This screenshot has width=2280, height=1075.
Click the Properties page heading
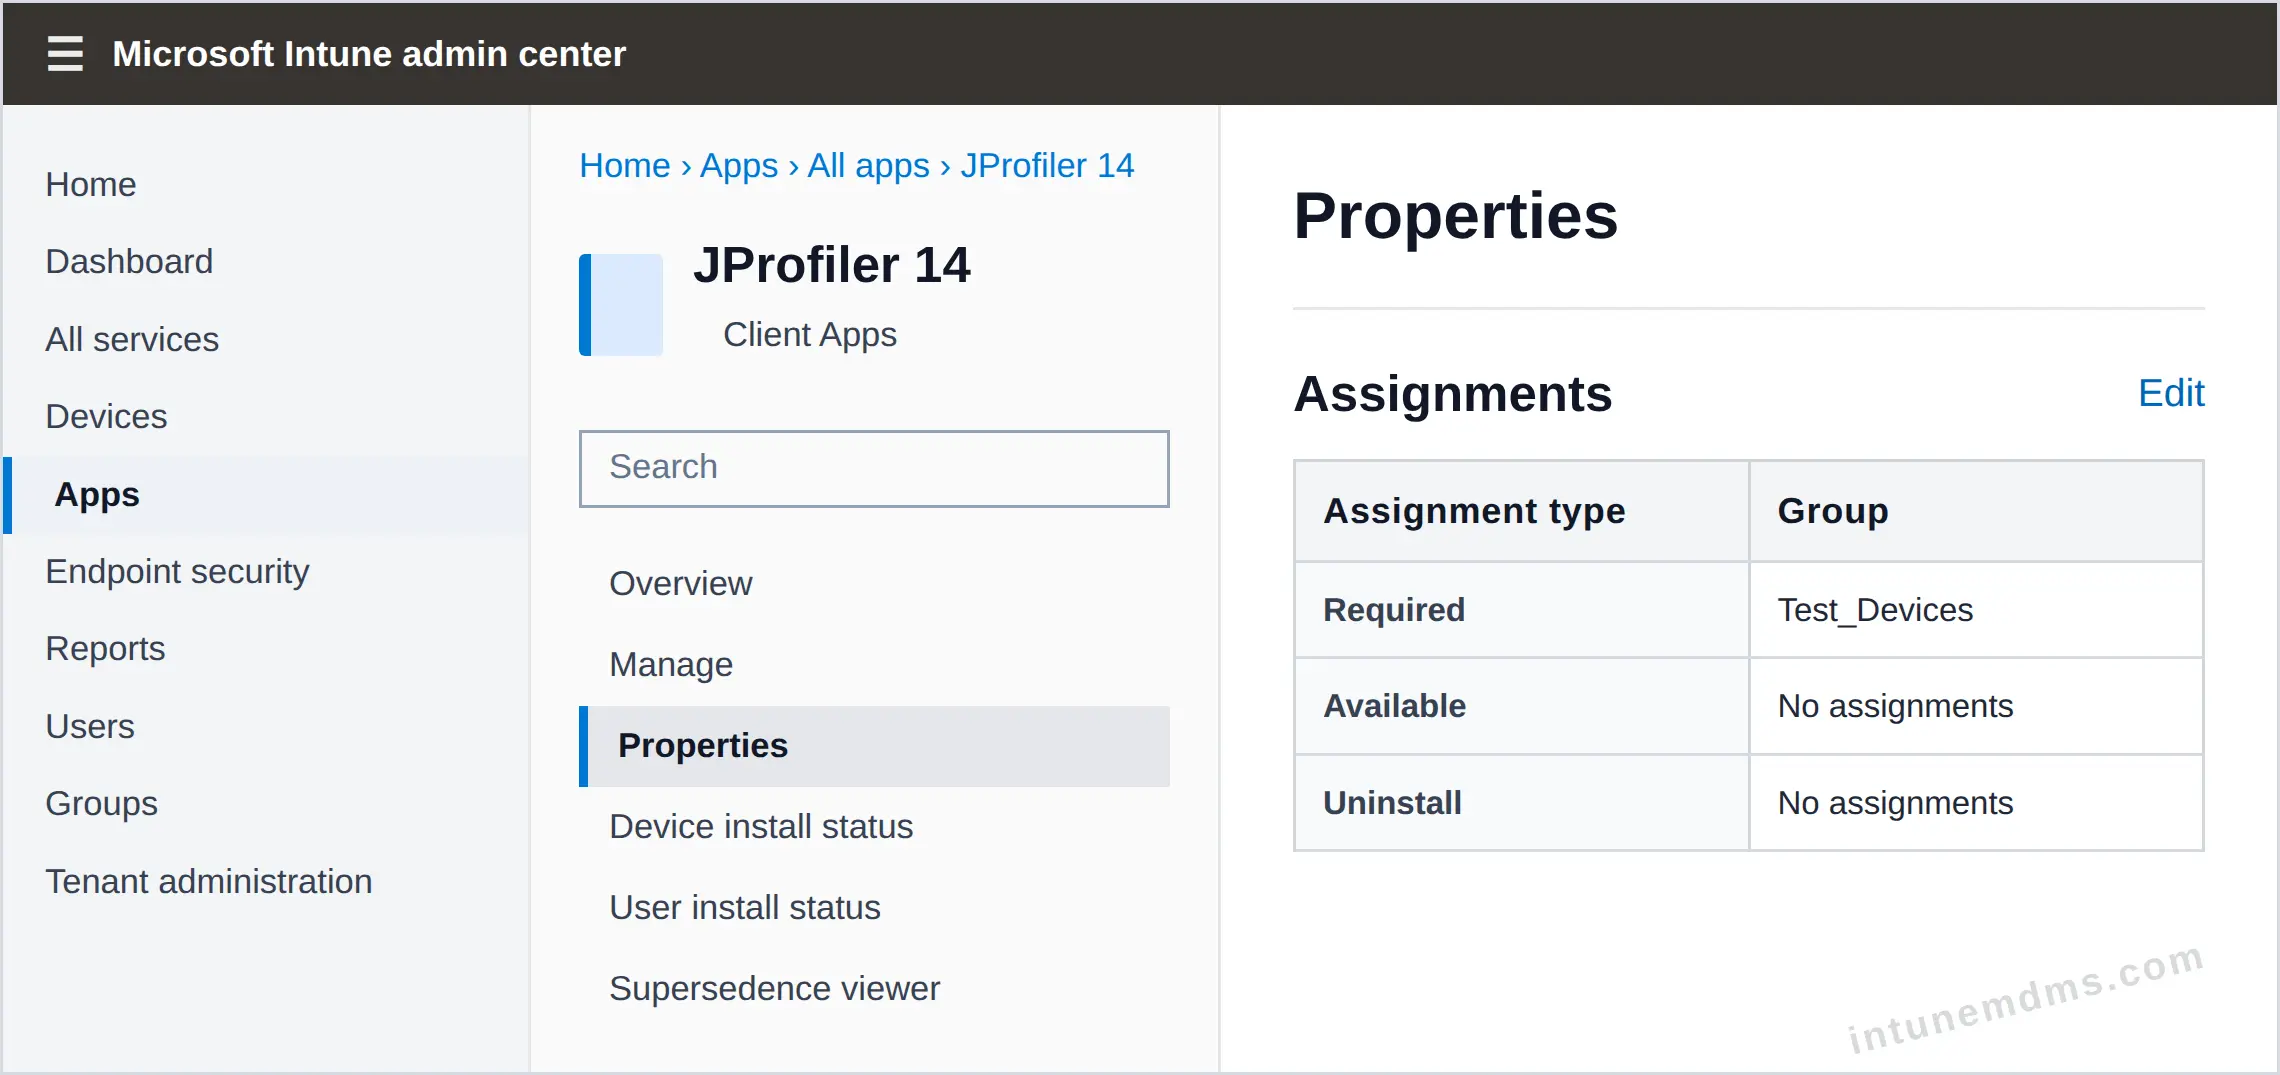1455,217
